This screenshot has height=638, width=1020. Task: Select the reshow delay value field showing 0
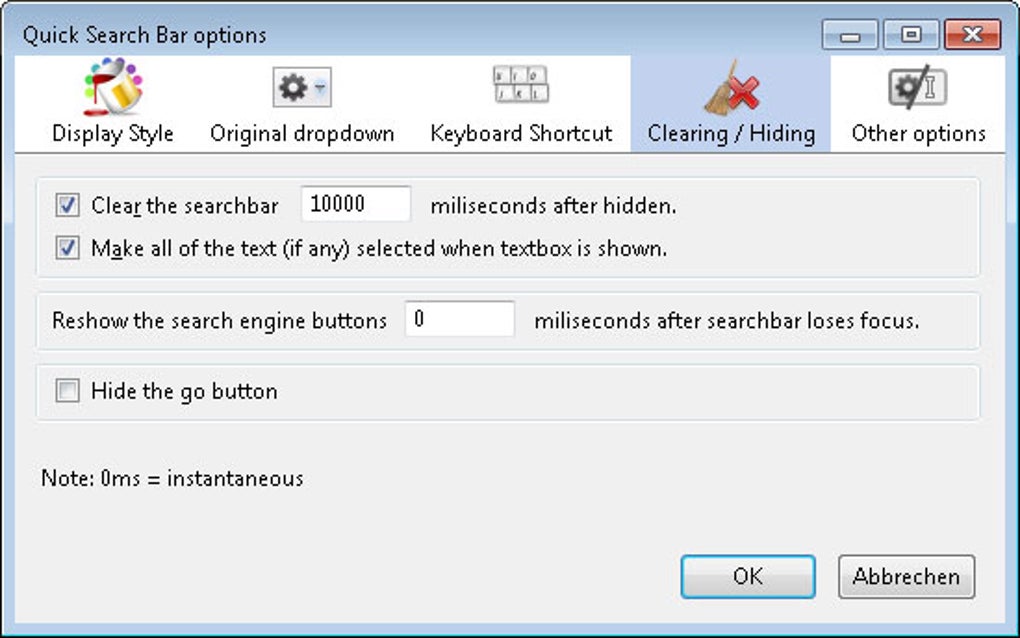click(x=459, y=319)
